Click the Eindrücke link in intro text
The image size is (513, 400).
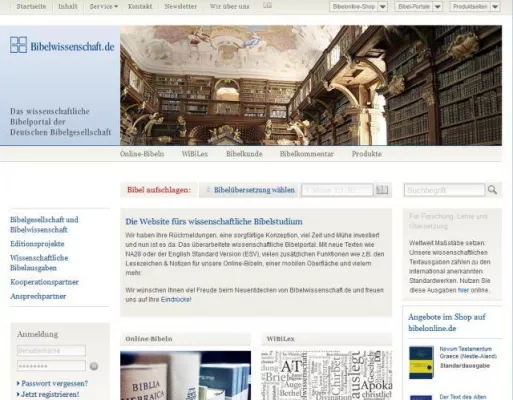coord(176,299)
